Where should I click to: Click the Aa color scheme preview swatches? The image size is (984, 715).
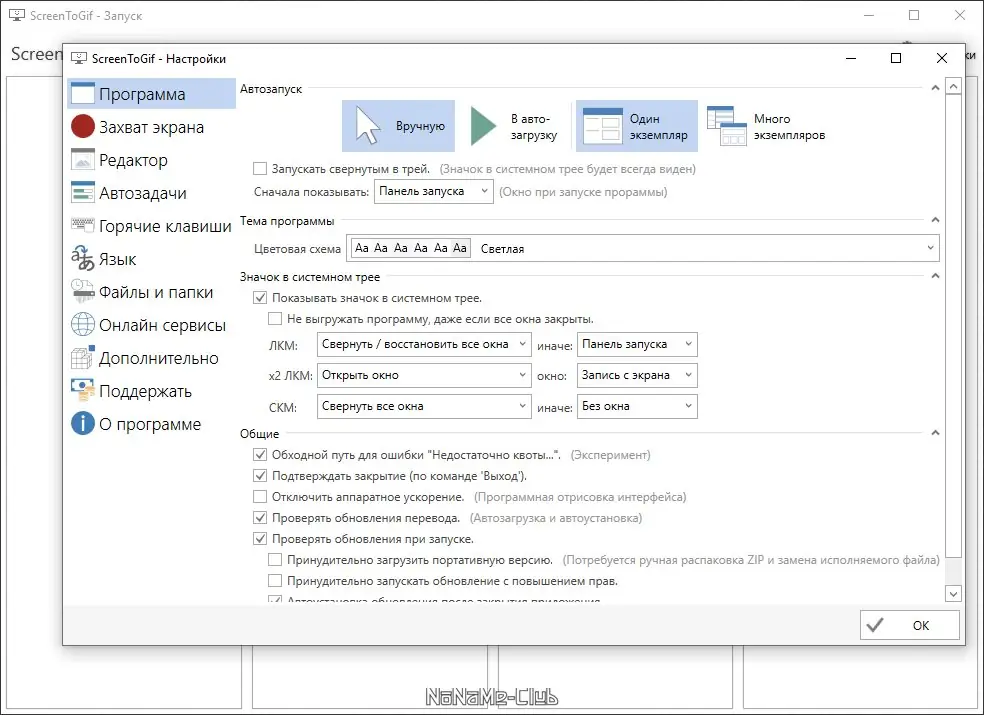click(x=410, y=248)
